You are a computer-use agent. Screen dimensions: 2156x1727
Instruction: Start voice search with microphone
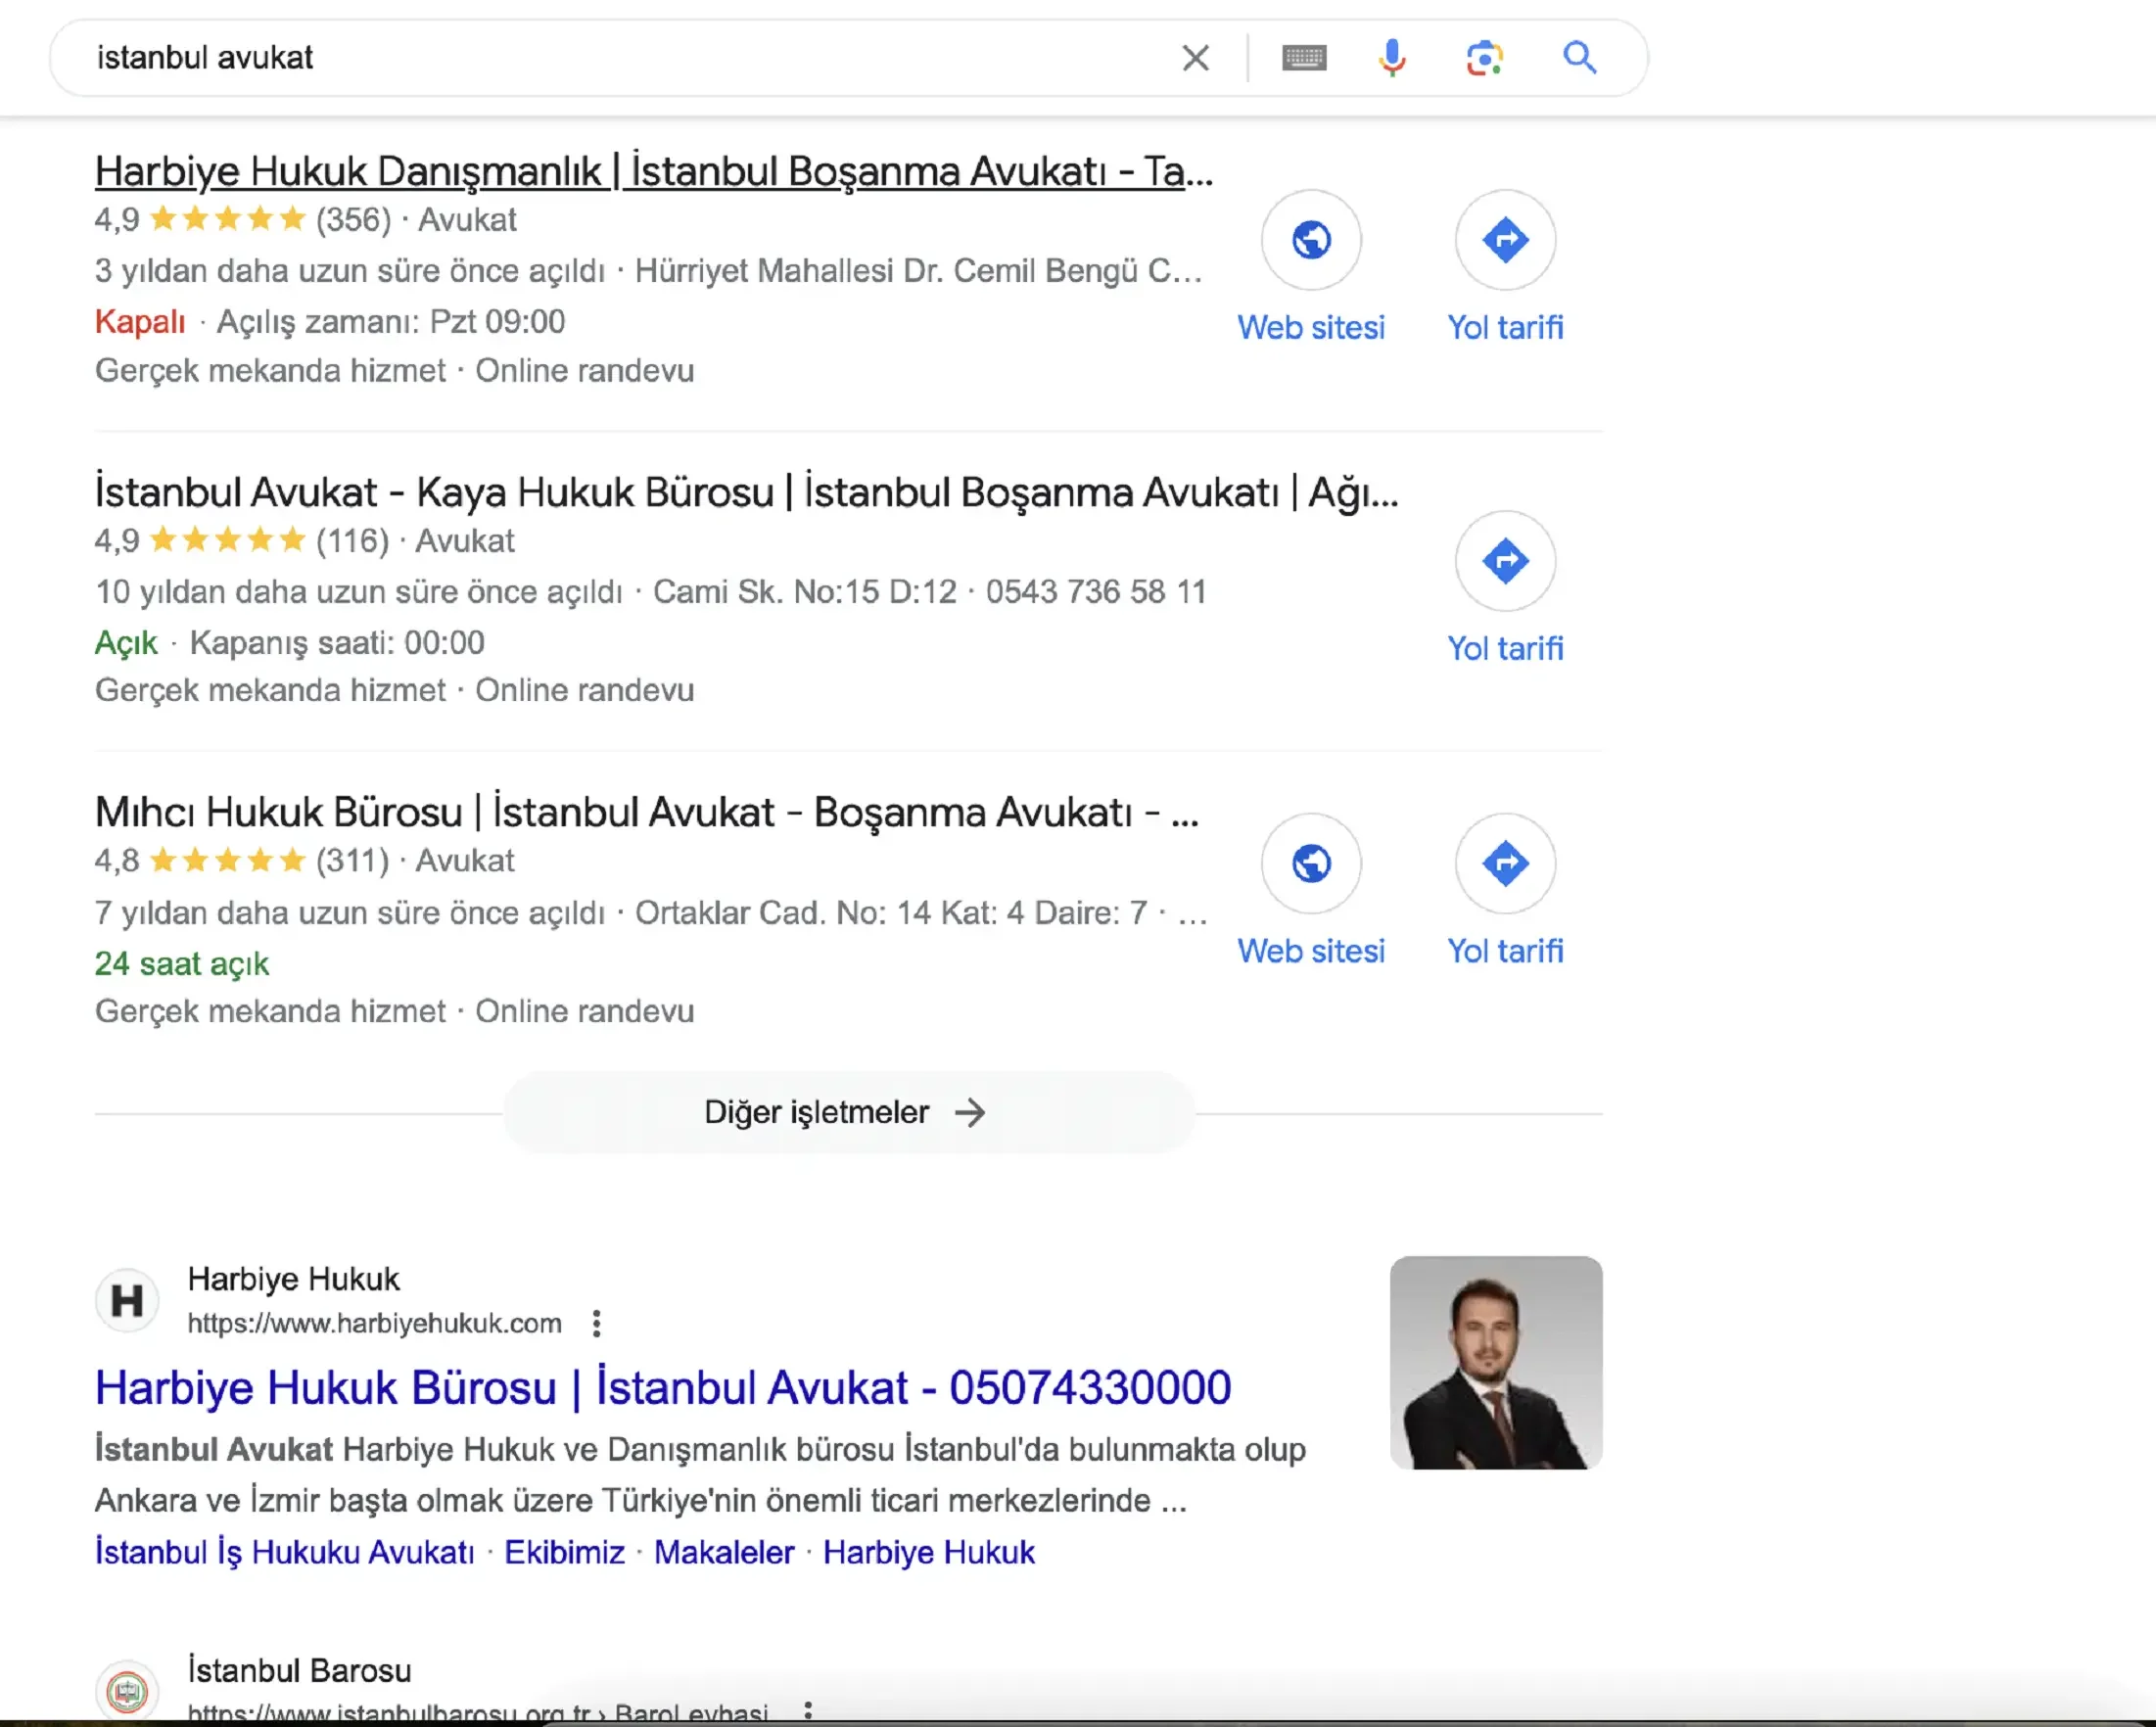(x=1391, y=58)
